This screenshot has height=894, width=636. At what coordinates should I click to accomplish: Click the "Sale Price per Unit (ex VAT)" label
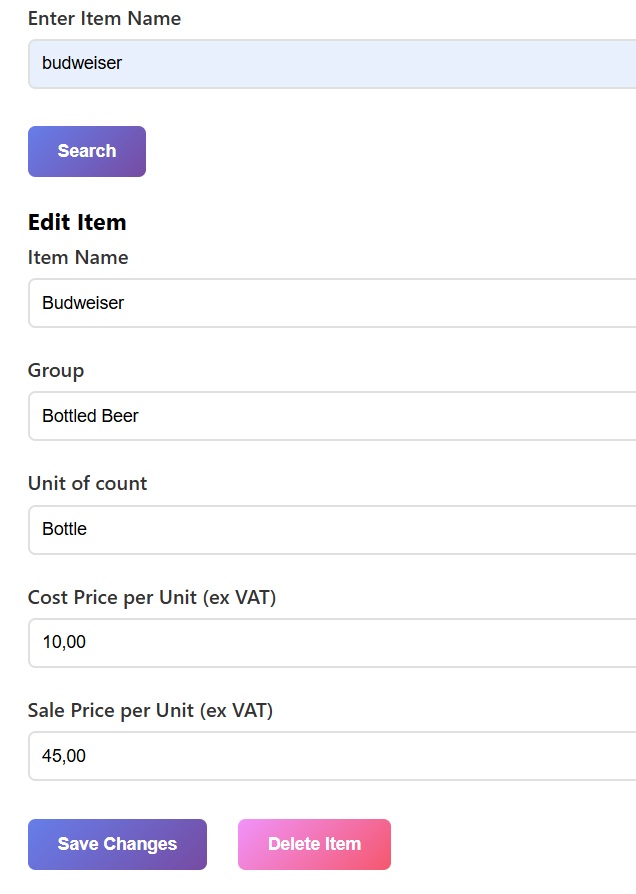150,710
